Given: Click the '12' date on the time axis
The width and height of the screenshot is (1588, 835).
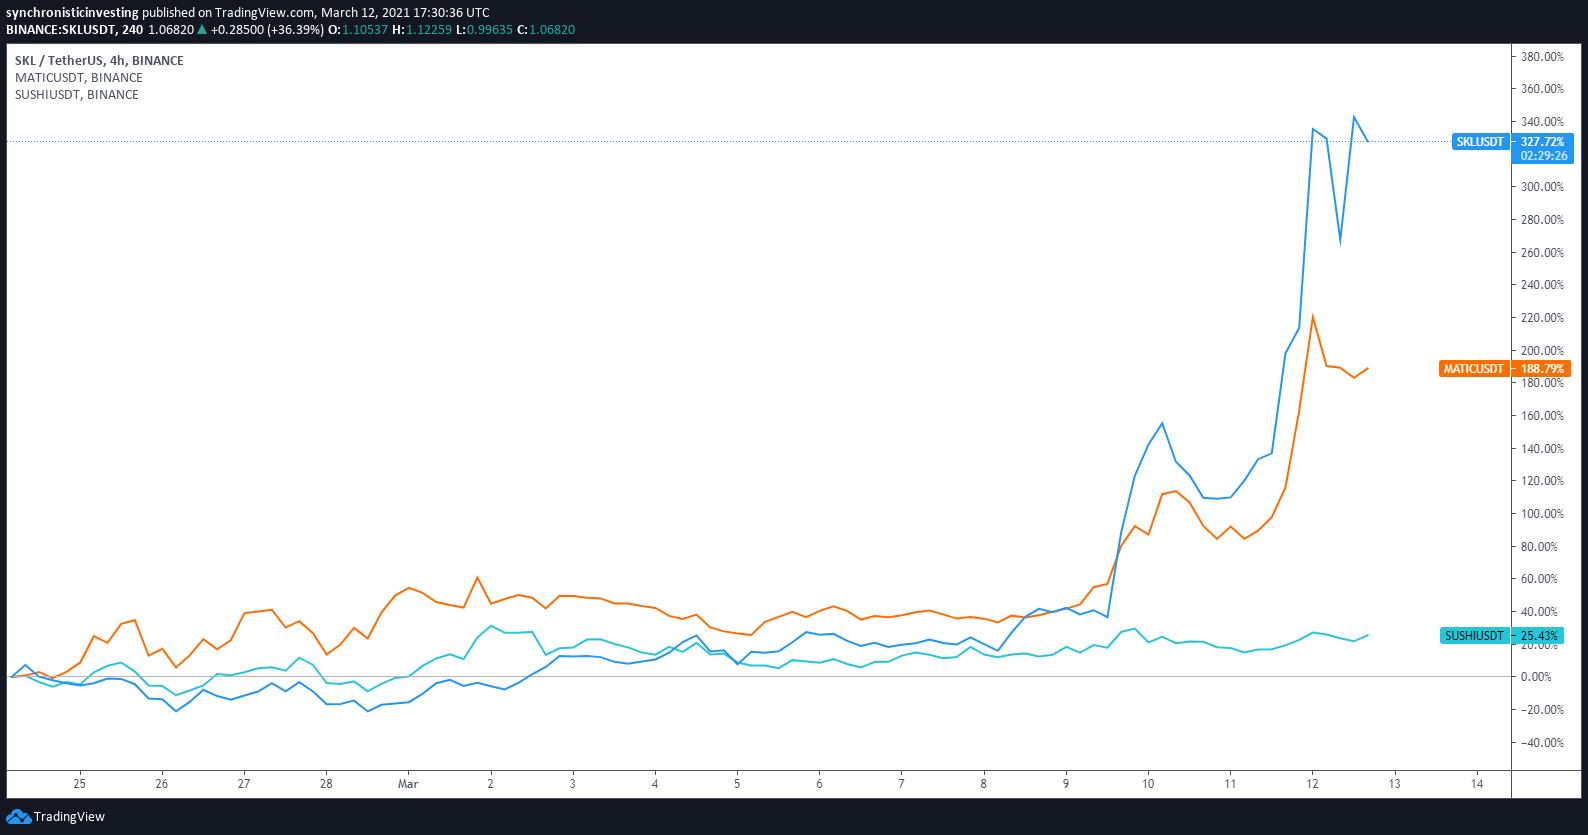Looking at the screenshot, I should [1312, 784].
